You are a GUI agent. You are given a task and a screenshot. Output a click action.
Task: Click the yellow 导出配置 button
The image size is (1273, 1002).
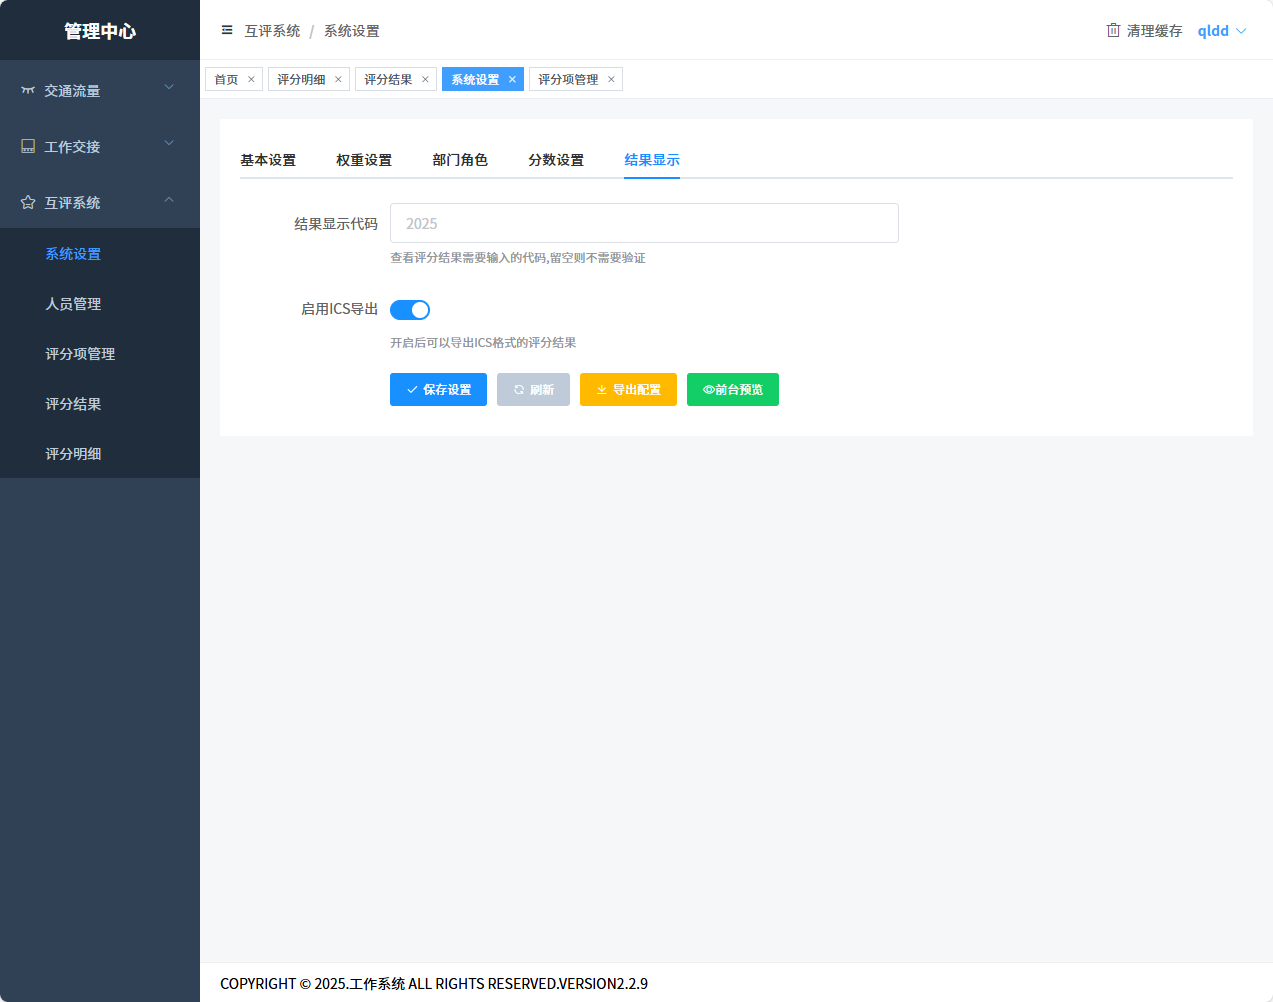tap(628, 390)
